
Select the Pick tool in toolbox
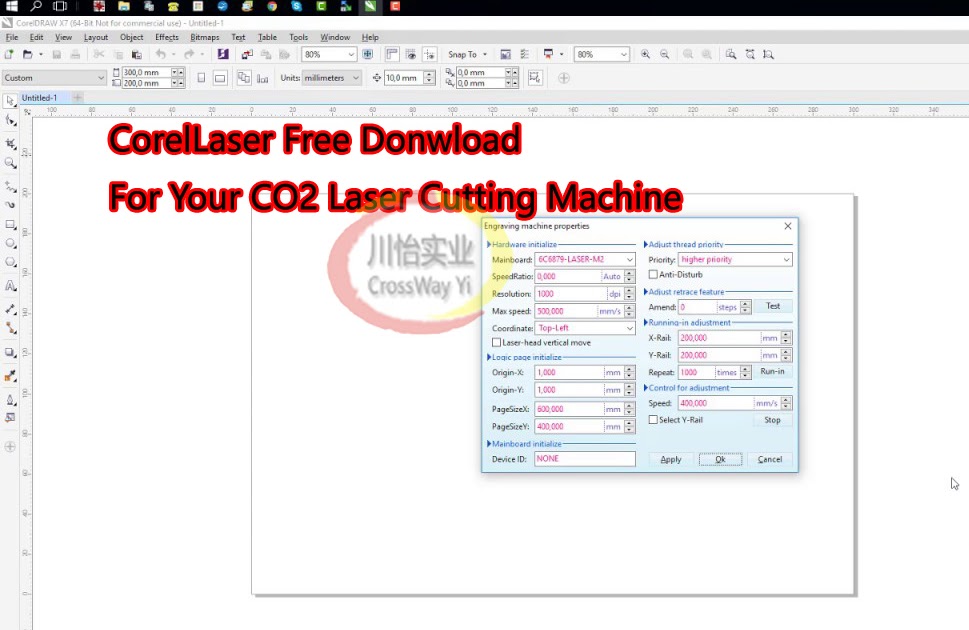(10, 101)
